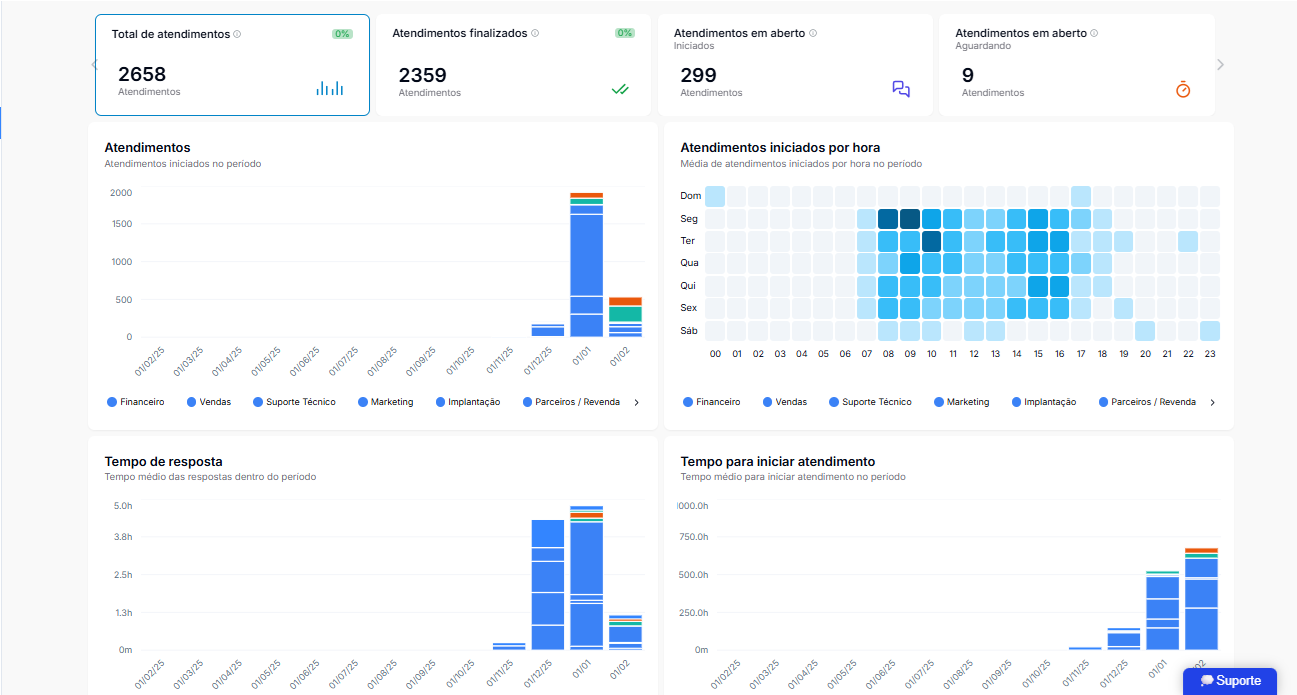Image resolution: width=1297 pixels, height=695 pixels.
Task: Click the stopwatch icon in Aguardando card
Action: [1183, 89]
